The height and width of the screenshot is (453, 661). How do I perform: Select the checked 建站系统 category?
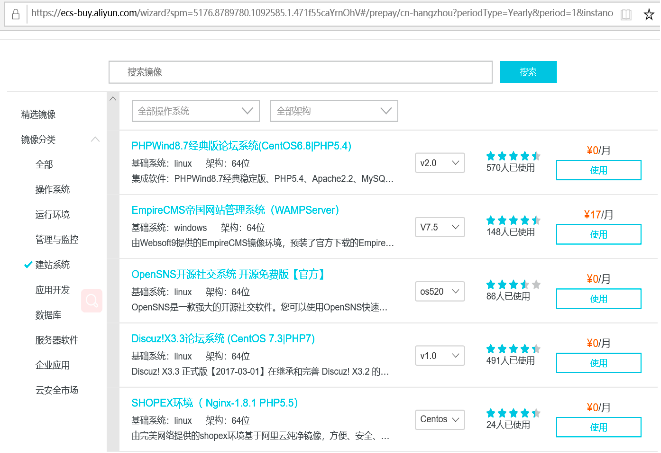[53, 265]
